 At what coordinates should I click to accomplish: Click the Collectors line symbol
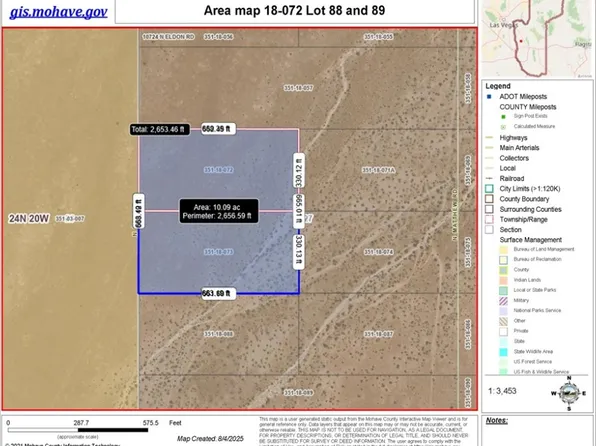click(490, 158)
